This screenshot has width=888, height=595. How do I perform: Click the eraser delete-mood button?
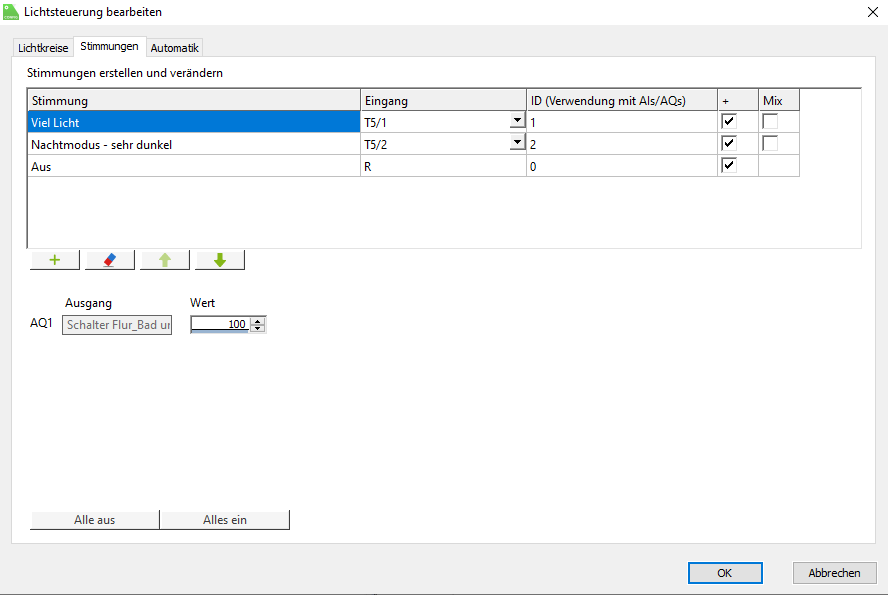tap(110, 260)
